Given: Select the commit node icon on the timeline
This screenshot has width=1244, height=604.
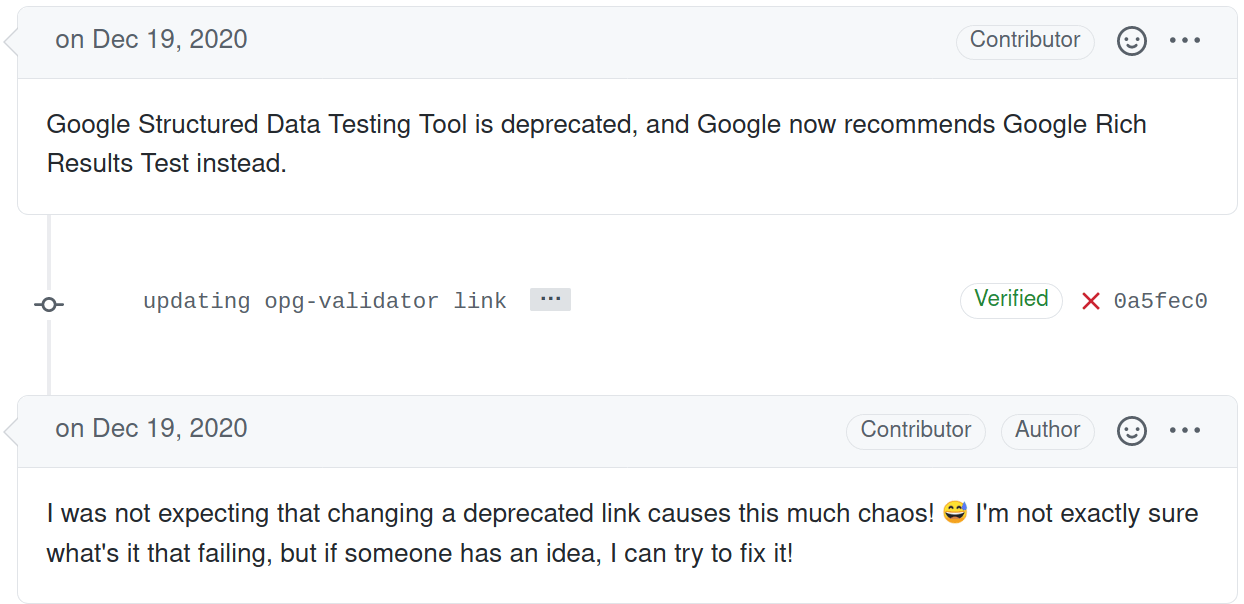Looking at the screenshot, I should pyautogui.click(x=48, y=304).
